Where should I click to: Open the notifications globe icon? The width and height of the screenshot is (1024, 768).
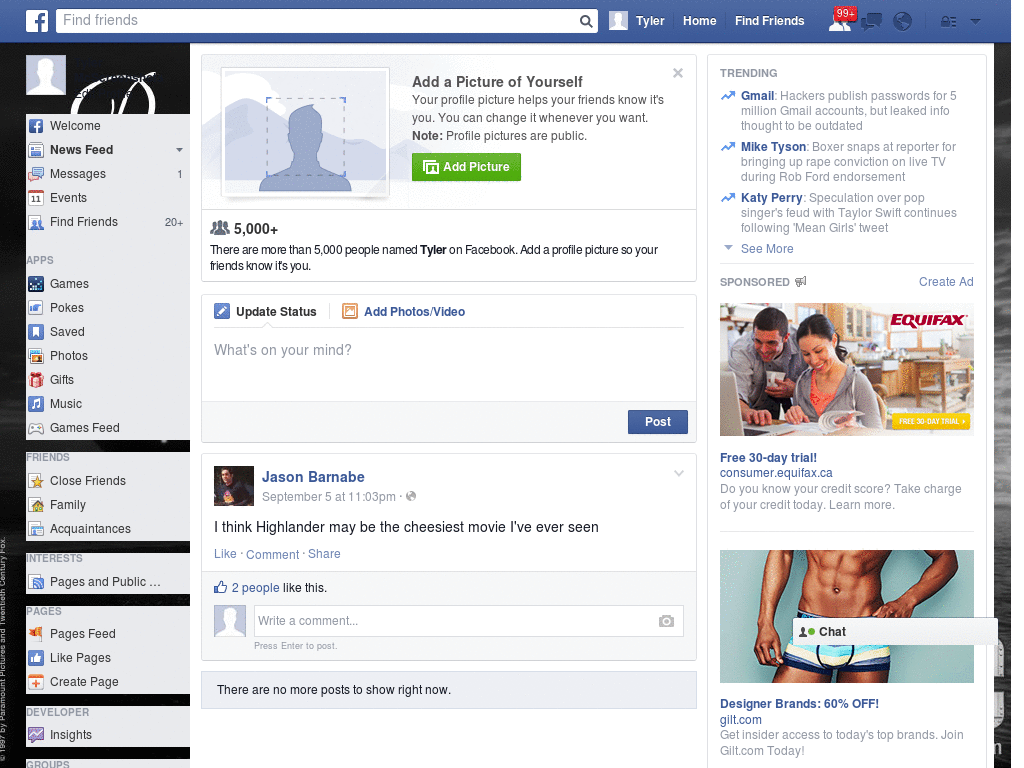tap(903, 22)
